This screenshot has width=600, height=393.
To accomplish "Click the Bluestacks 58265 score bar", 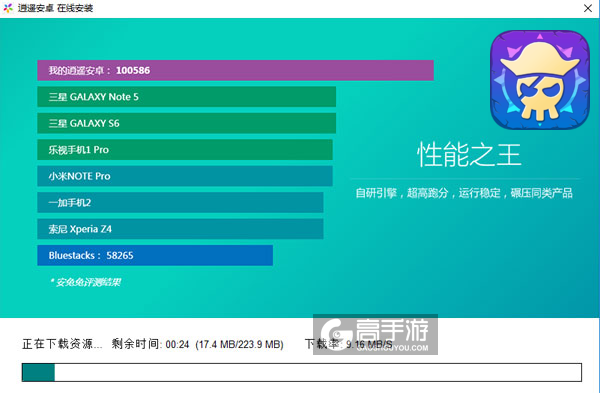I will point(155,255).
